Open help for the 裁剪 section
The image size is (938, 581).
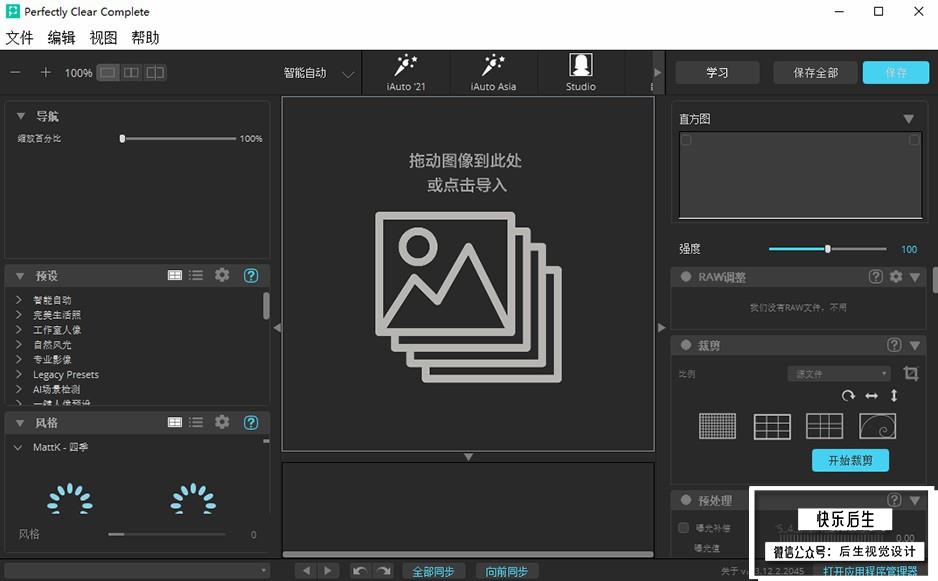pos(894,345)
